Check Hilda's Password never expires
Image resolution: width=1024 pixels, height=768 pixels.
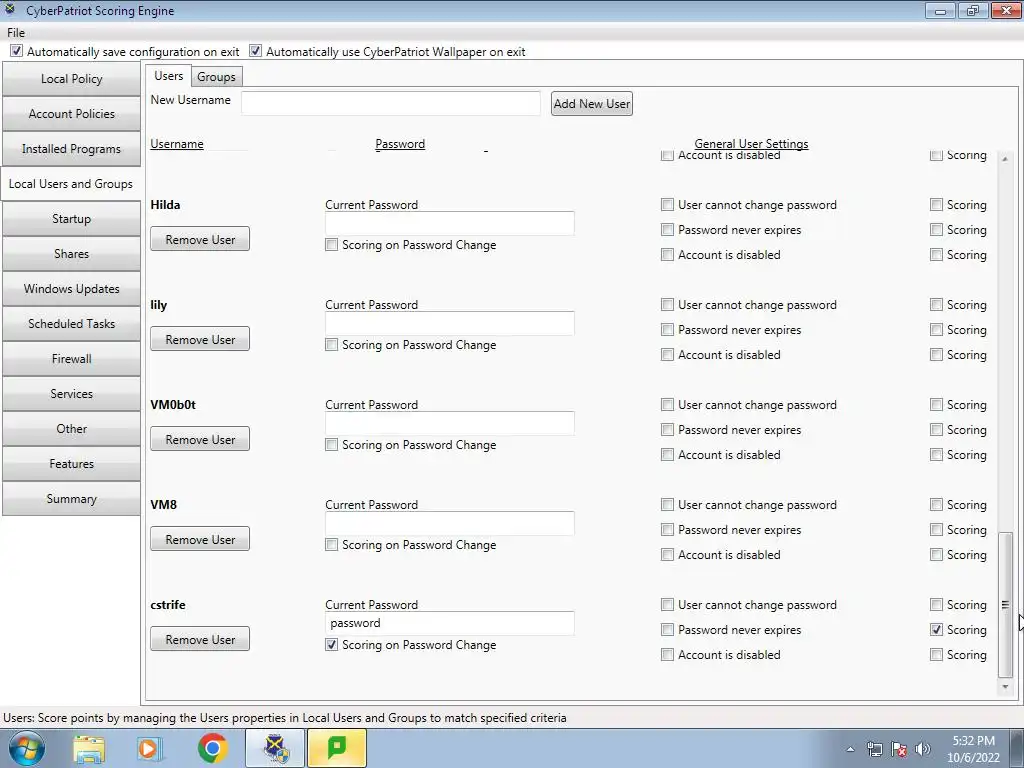(667, 230)
